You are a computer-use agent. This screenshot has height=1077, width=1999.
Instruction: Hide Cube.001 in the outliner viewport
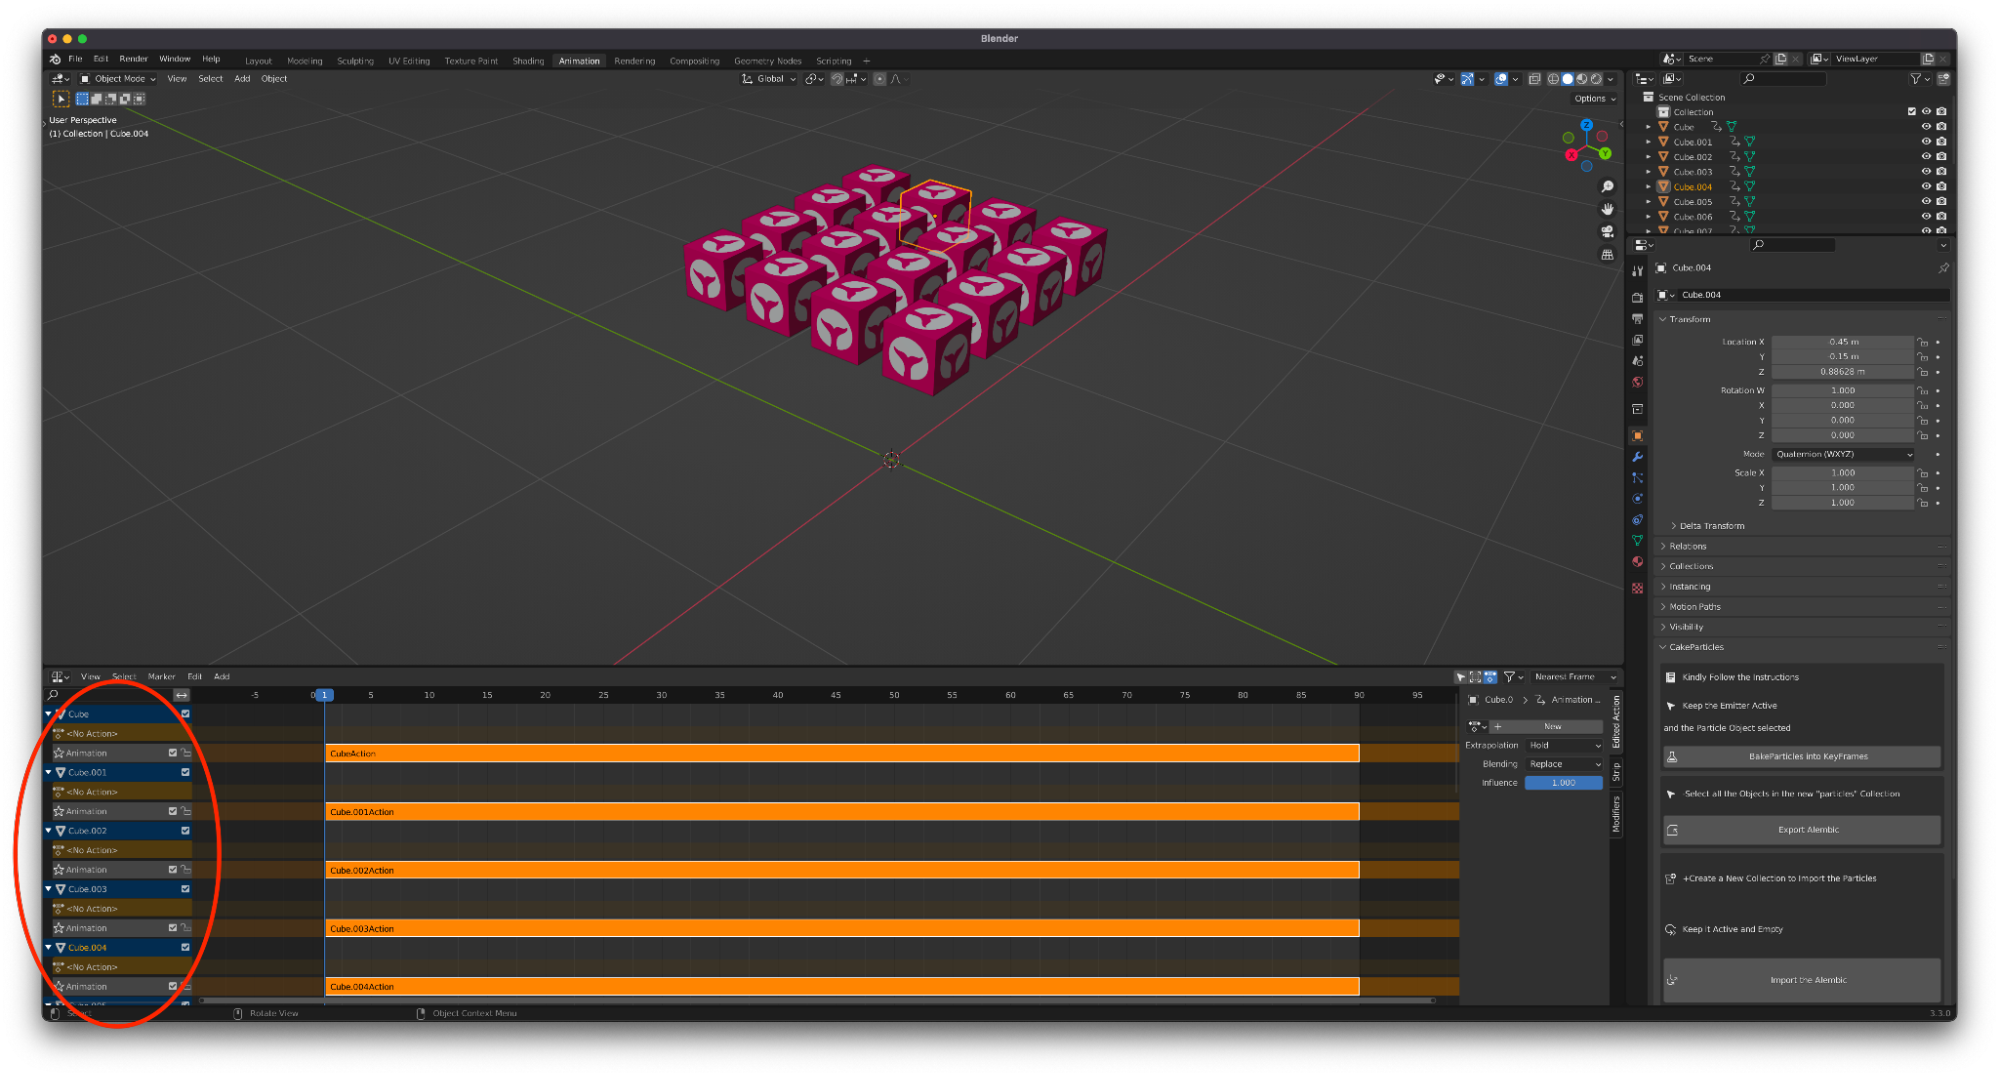pos(1926,142)
